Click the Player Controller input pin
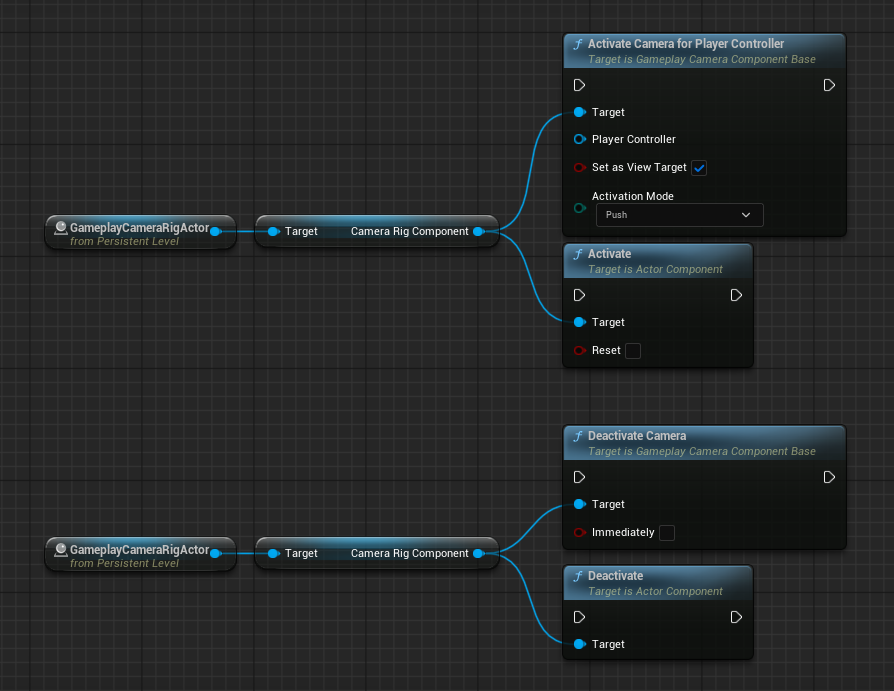This screenshot has width=894, height=691. [580, 139]
